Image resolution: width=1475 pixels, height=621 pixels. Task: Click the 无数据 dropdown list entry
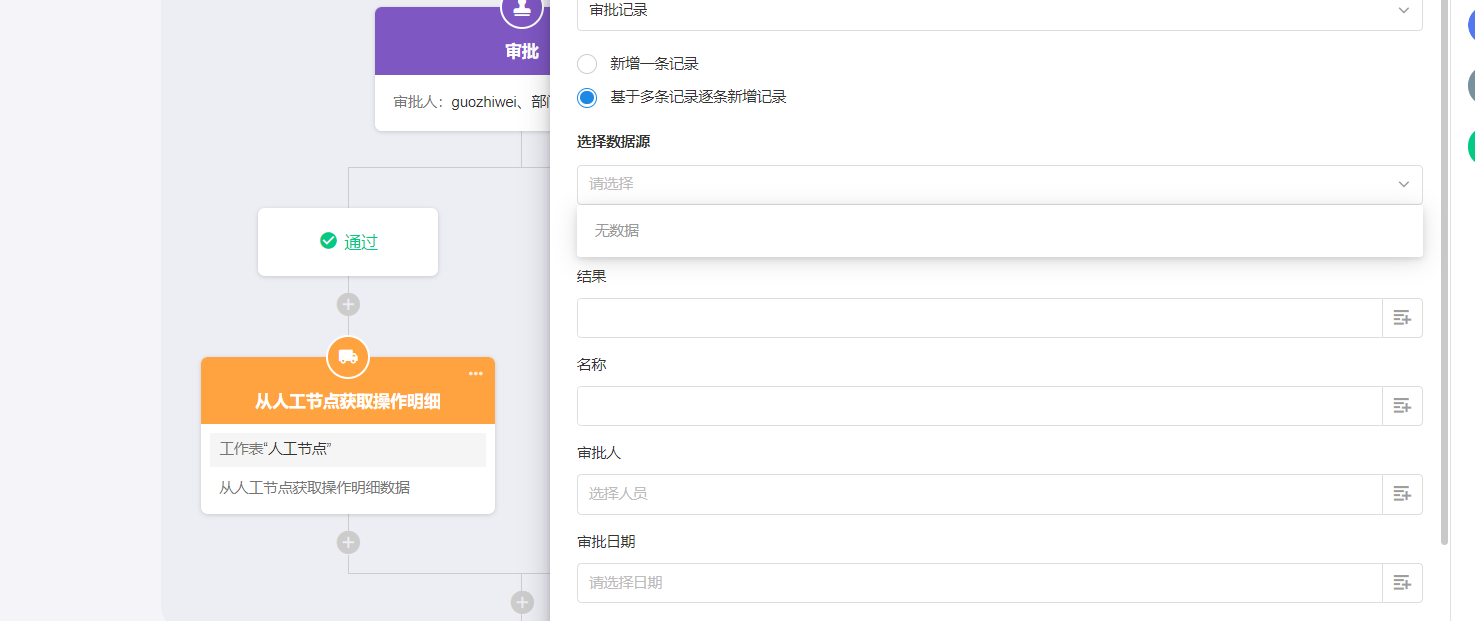tap(617, 230)
